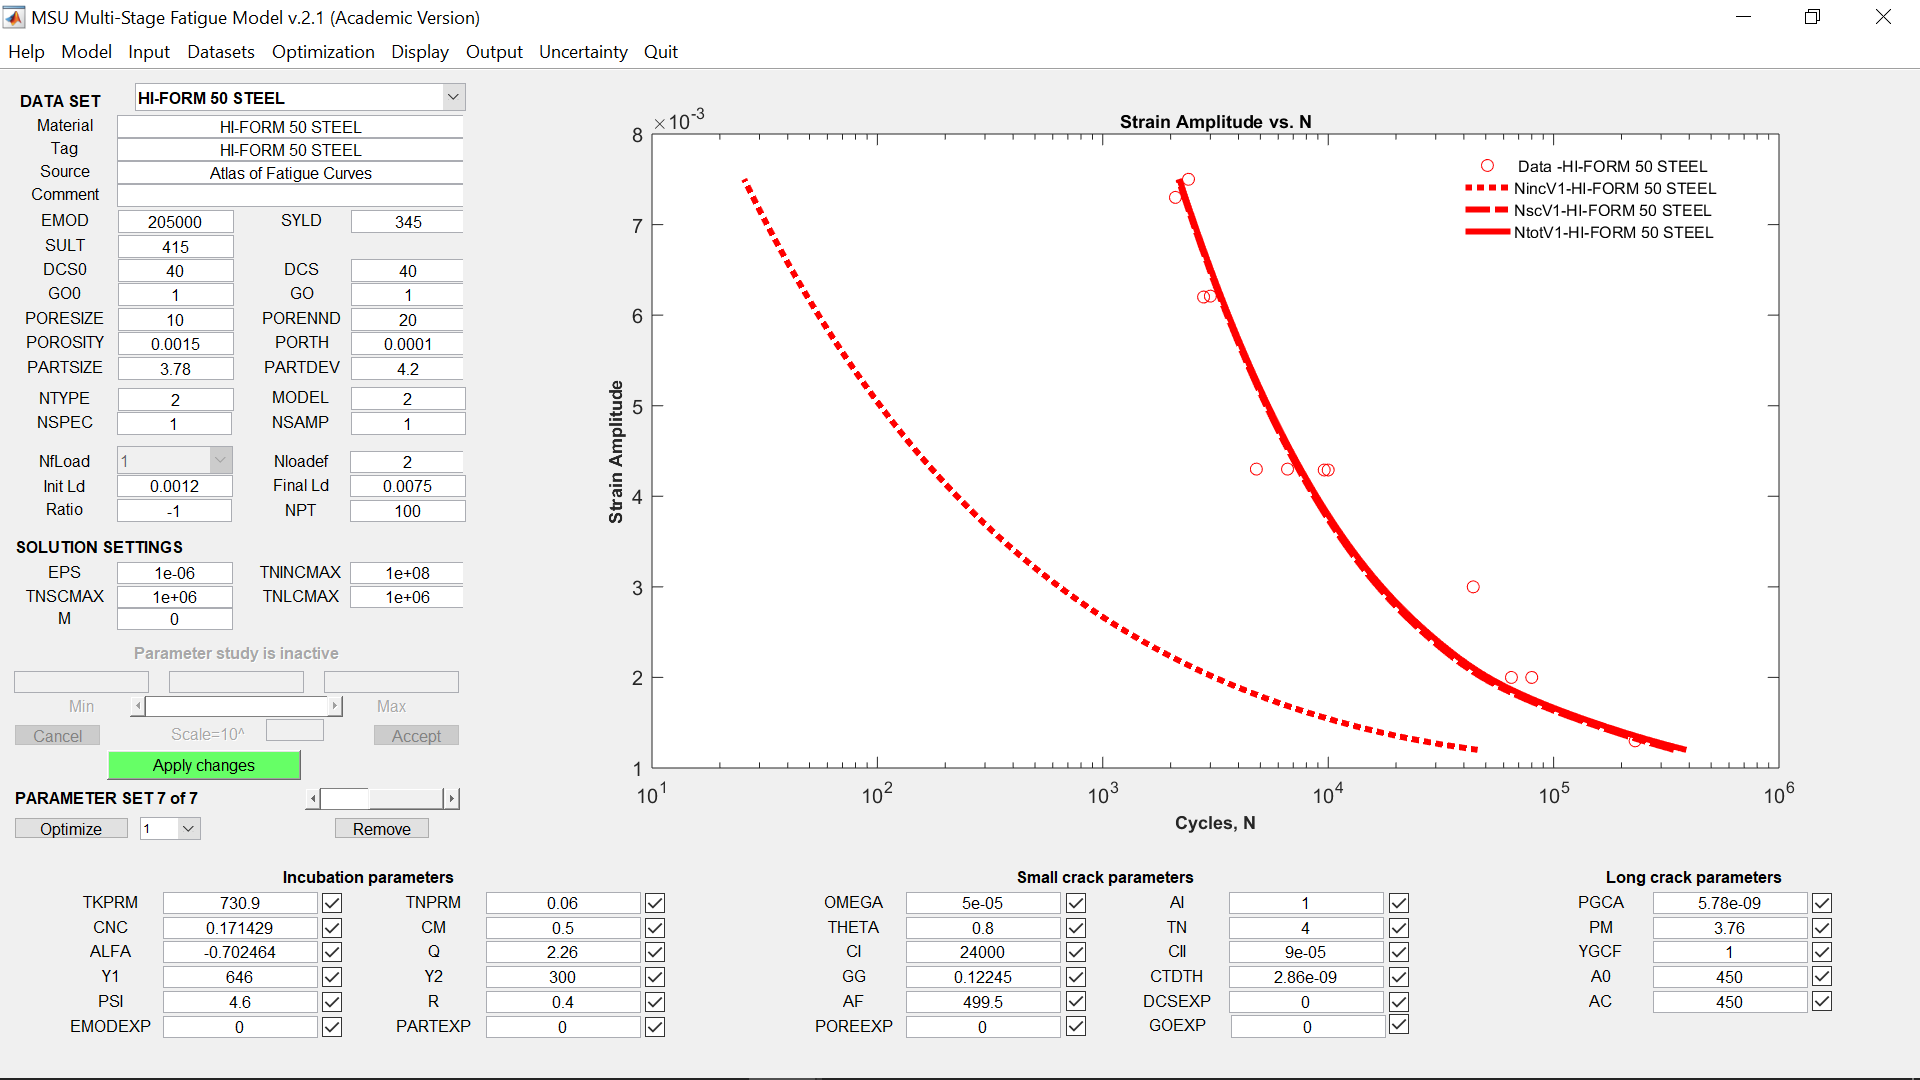This screenshot has height=1080, width=1920.
Task: Open the Optimization menu
Action: (322, 52)
